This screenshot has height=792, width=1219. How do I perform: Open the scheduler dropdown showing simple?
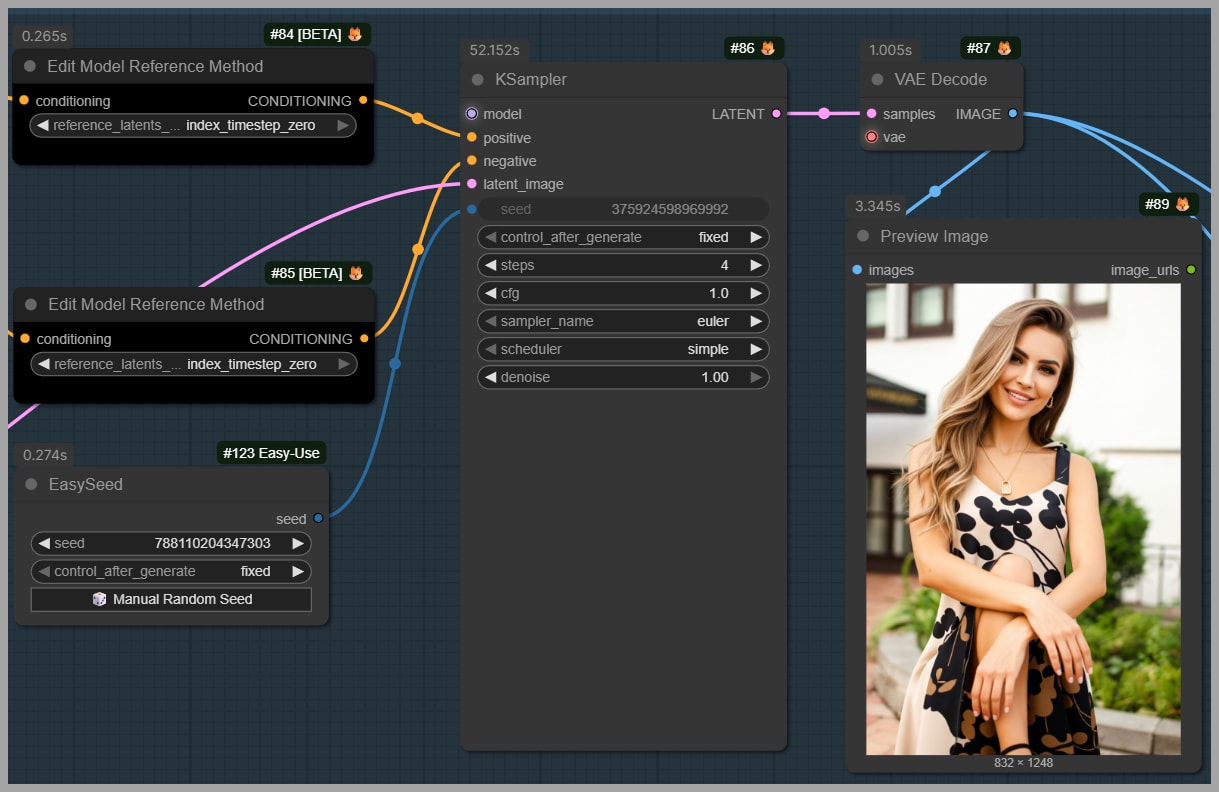[623, 349]
